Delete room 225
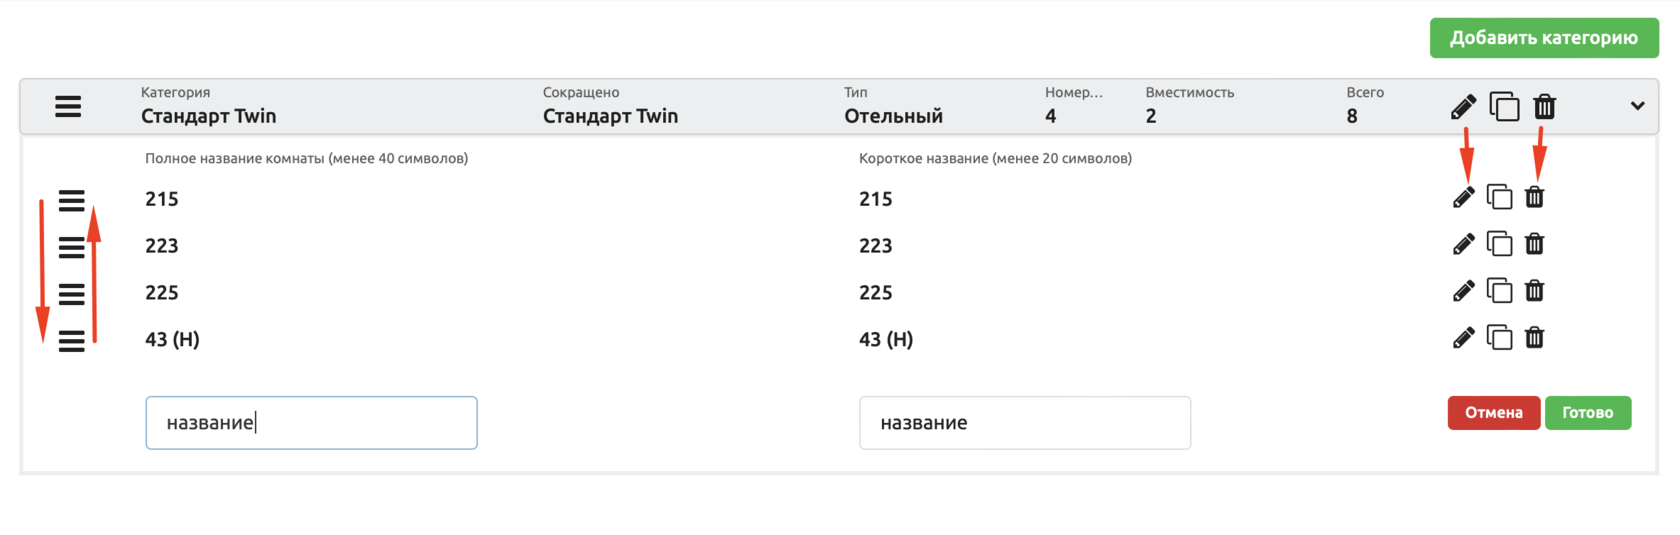Viewport: 1680px width, 535px height. 1535,290
